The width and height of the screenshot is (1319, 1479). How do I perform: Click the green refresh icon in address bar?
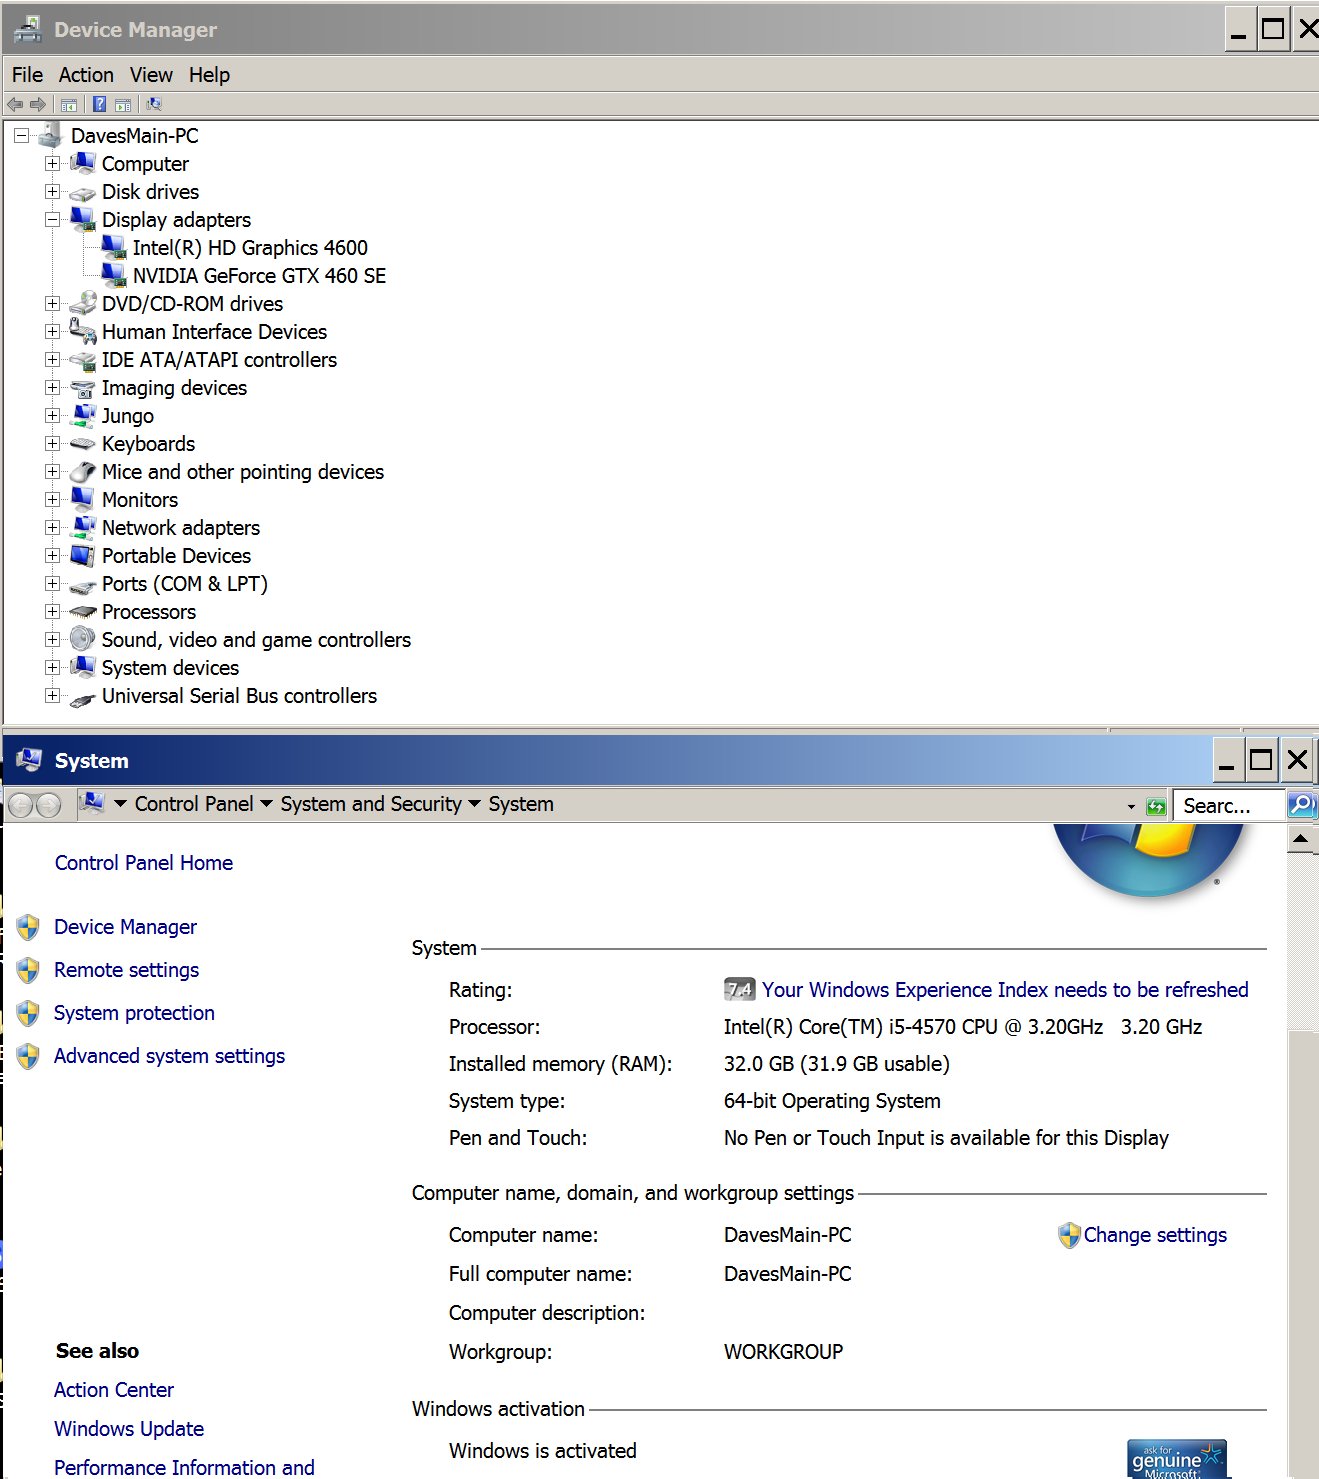point(1156,806)
